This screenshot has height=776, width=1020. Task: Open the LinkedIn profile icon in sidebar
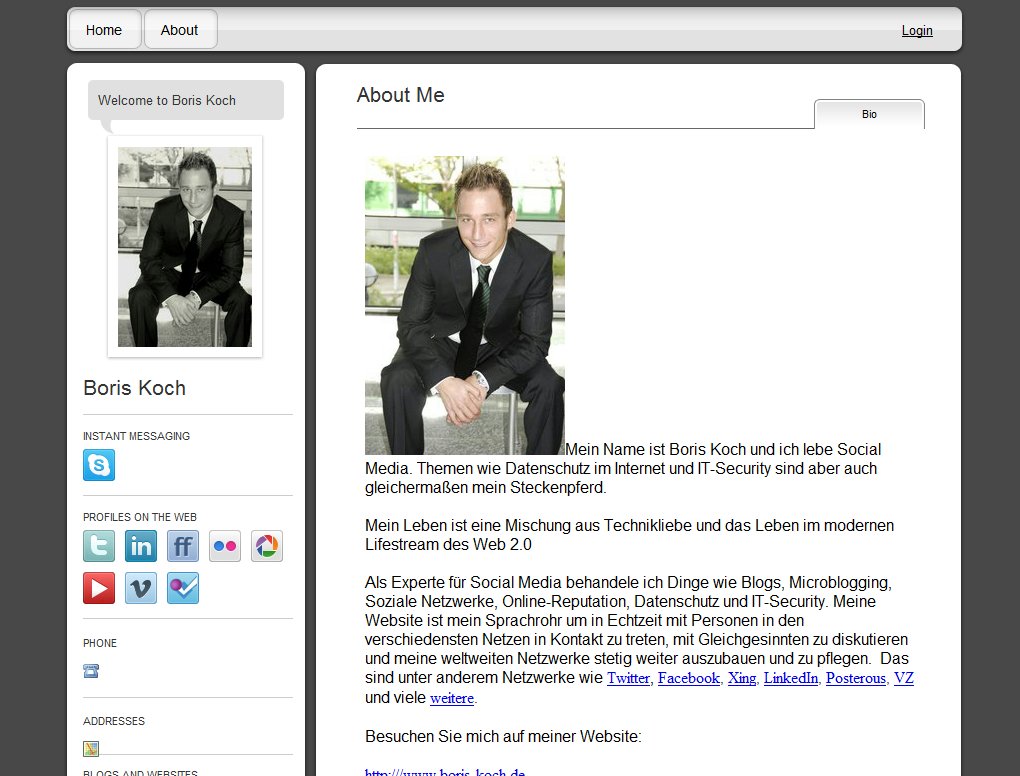click(x=141, y=546)
